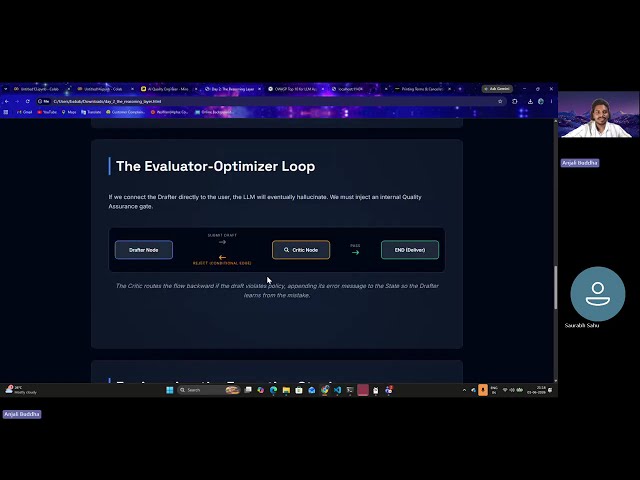
Task: Close the Day 2 Reasoning Layer tab
Action: (x=259, y=89)
